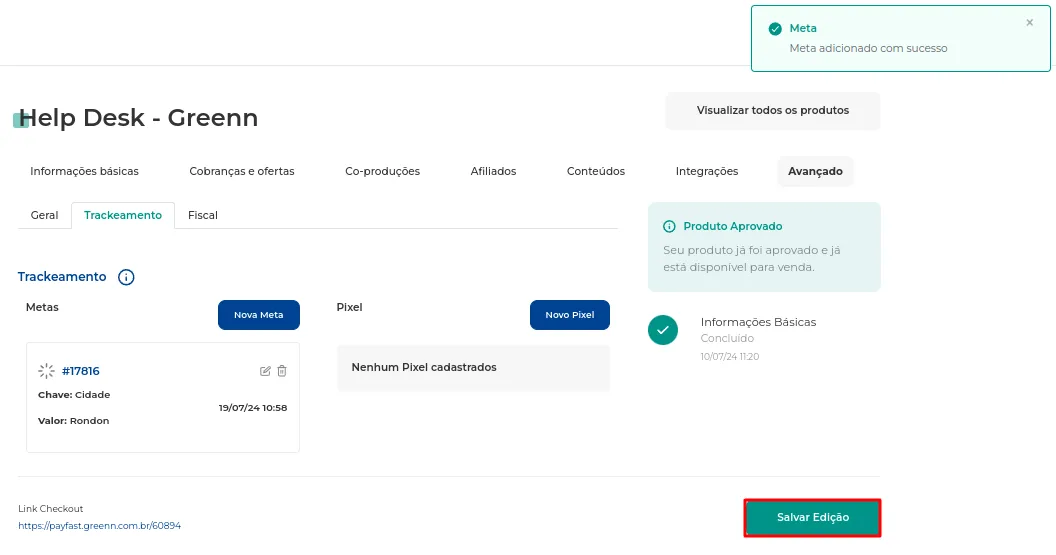Viewport: 1056px width, 555px height.
Task: Click 'Chave: Cidade' text
Action: tap(74, 395)
